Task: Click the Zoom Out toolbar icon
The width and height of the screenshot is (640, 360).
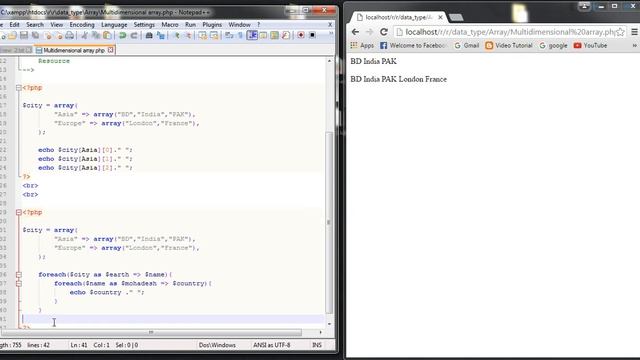Action: pyautogui.click(x=188, y=36)
